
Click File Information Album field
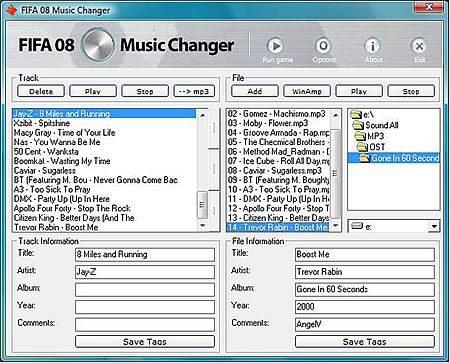(365, 290)
